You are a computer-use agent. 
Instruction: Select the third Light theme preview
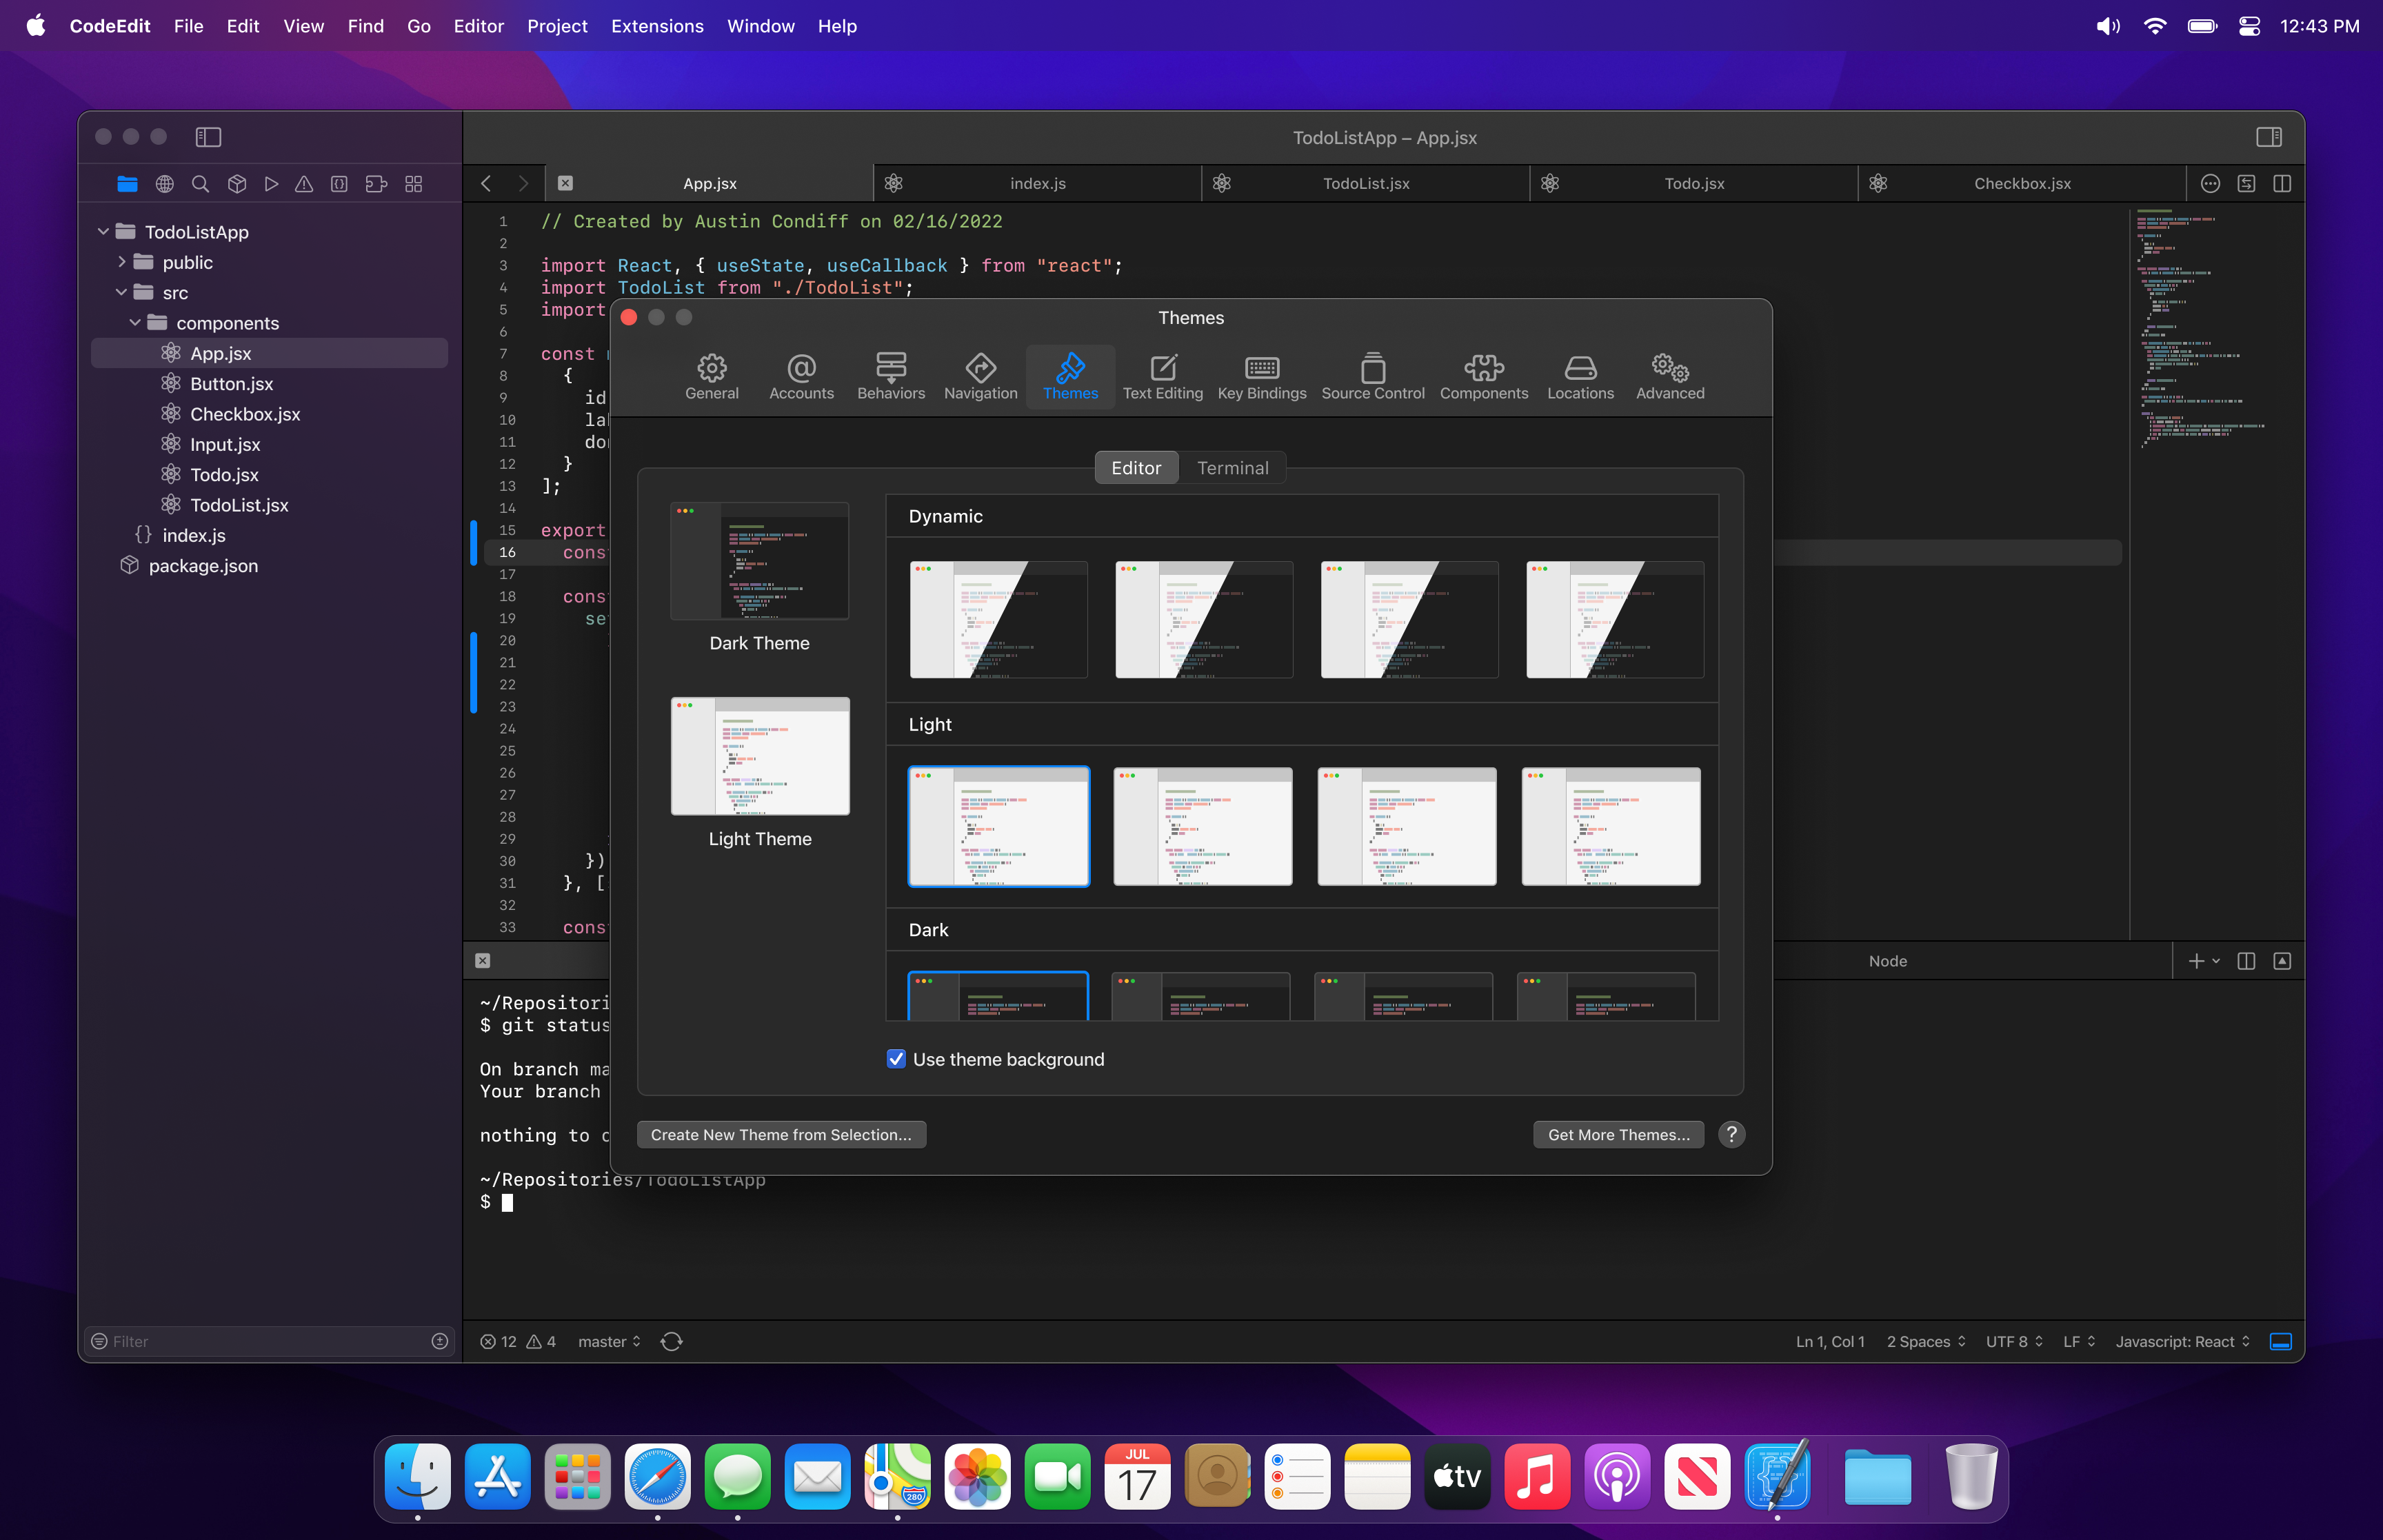click(x=1406, y=826)
